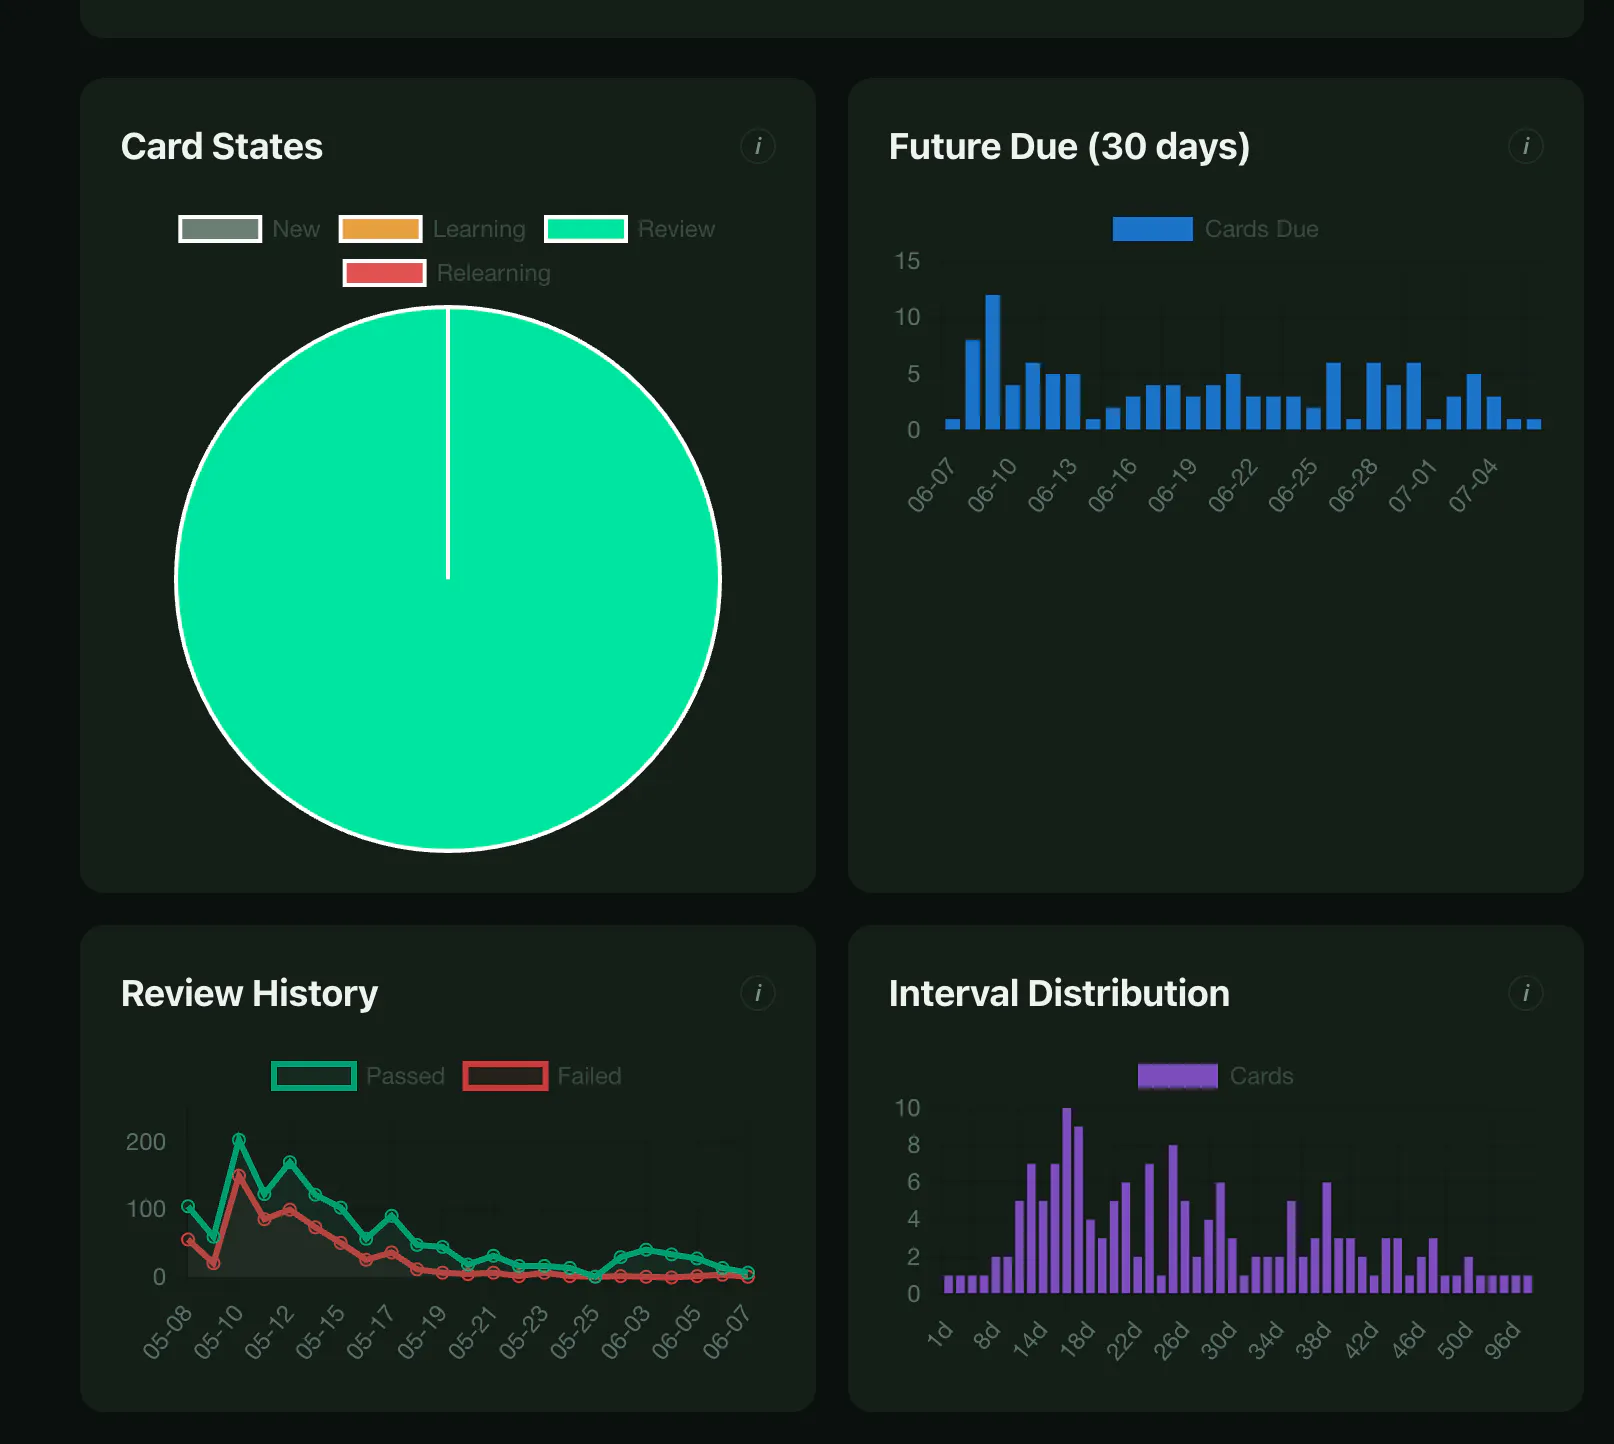This screenshot has height=1444, width=1614.
Task: Click the Future Due (30 days) heading
Action: tap(1070, 147)
